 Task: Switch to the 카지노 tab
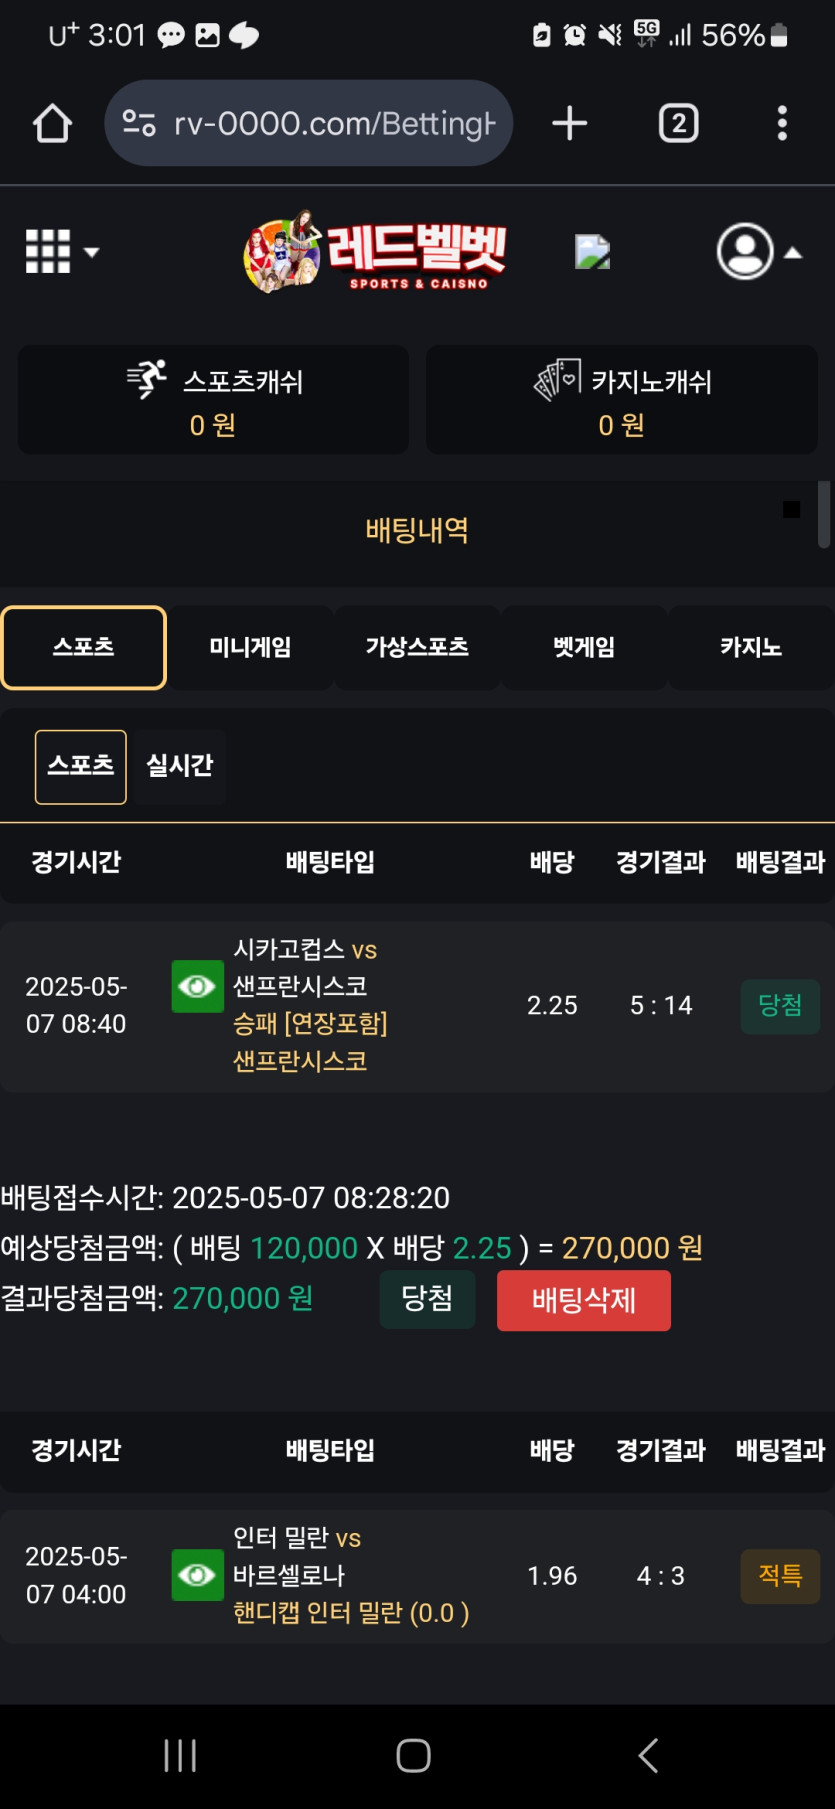(751, 648)
